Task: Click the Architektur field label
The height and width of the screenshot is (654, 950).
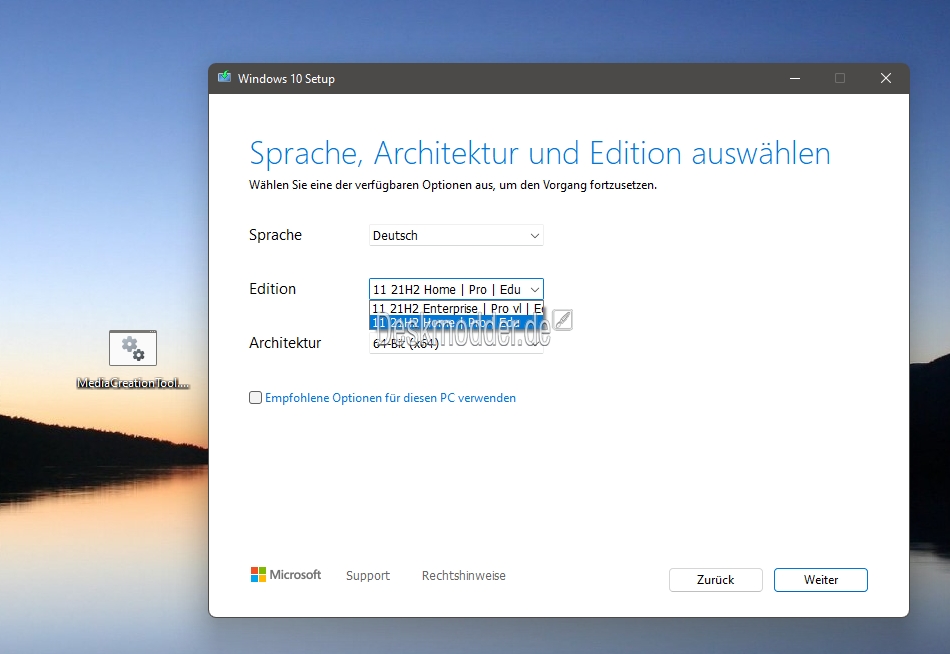Action: point(285,342)
